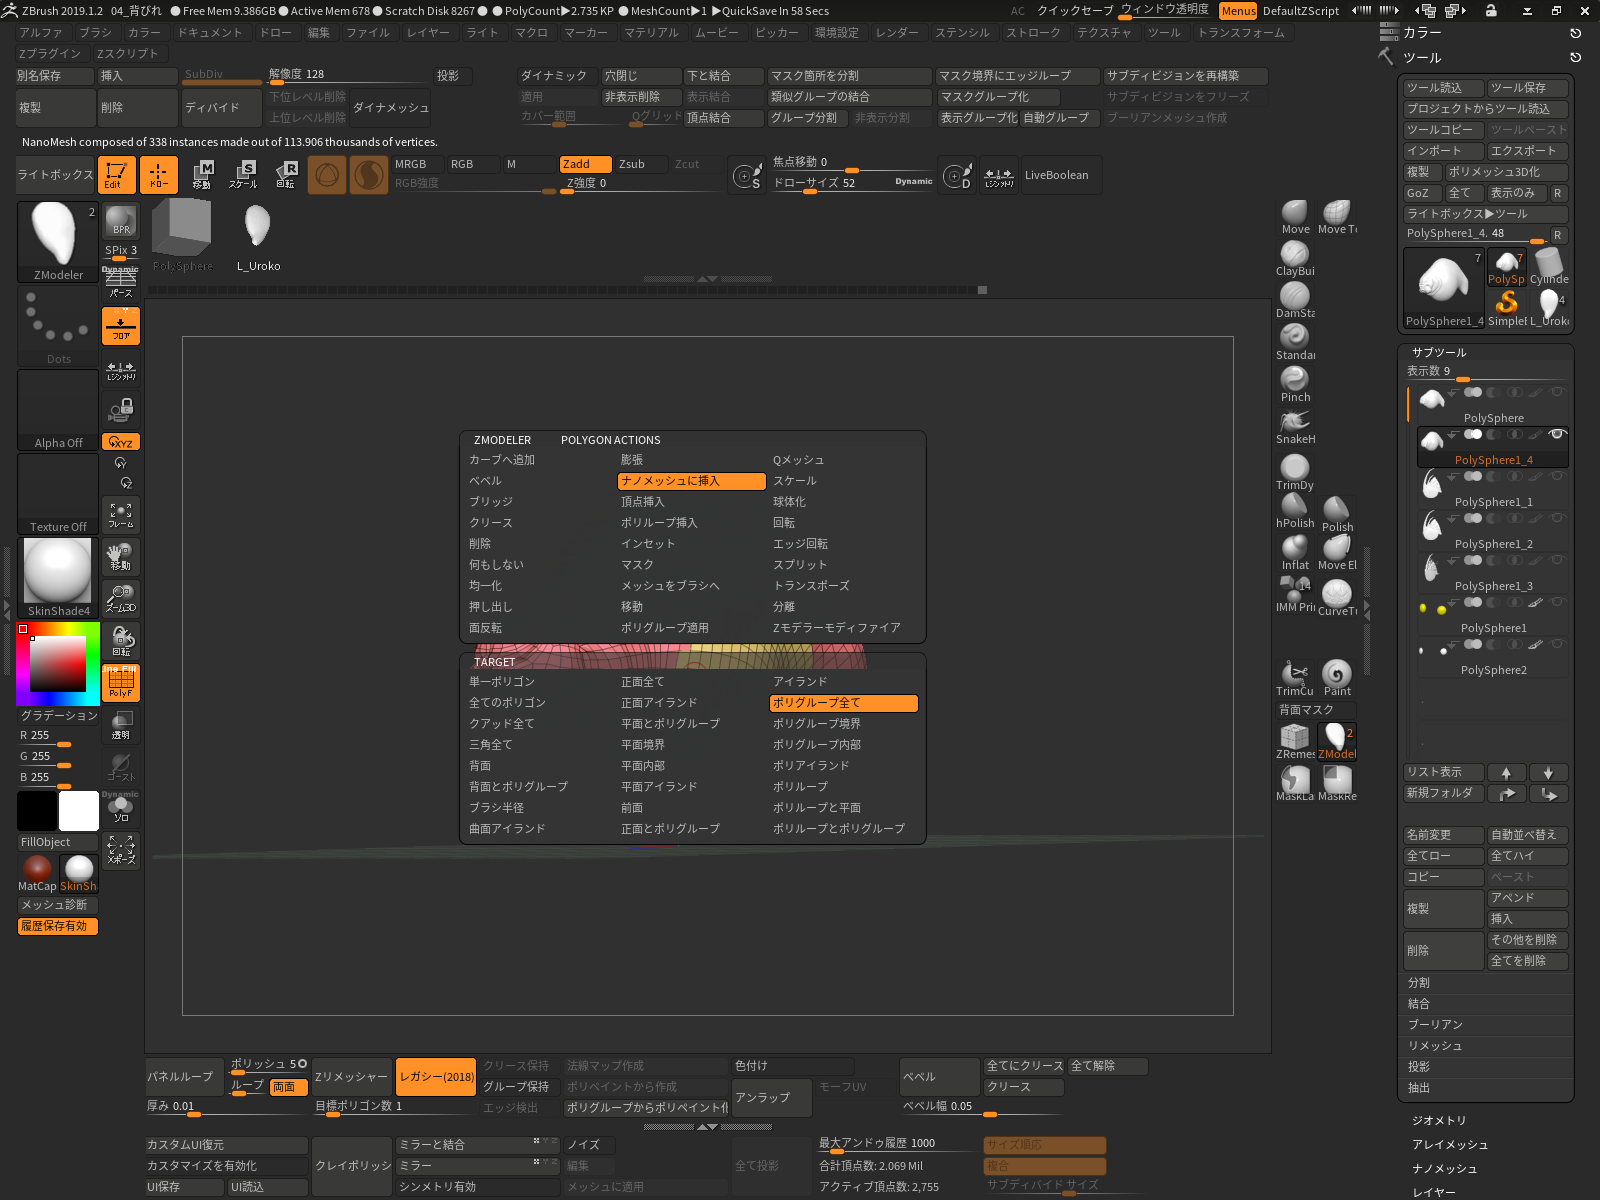Screen dimensions: 1600x1200
Task: Toggle eye visibility for PolySphere1_2 subtool
Action: [1556, 518]
